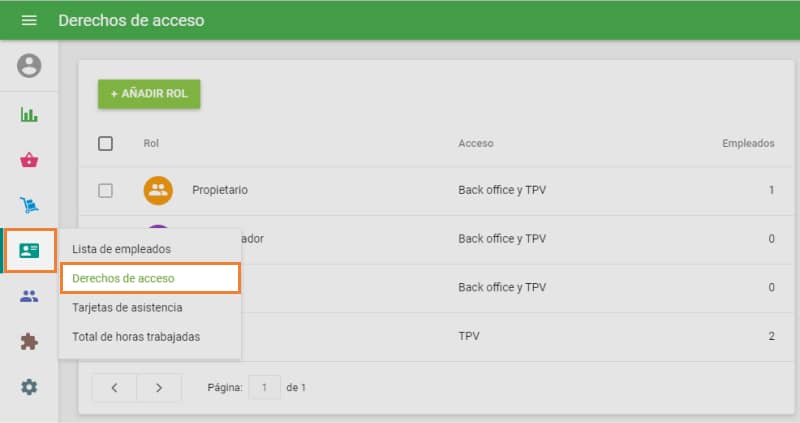Open the reports bar chart icon
The height and width of the screenshot is (423, 800).
click(29, 114)
